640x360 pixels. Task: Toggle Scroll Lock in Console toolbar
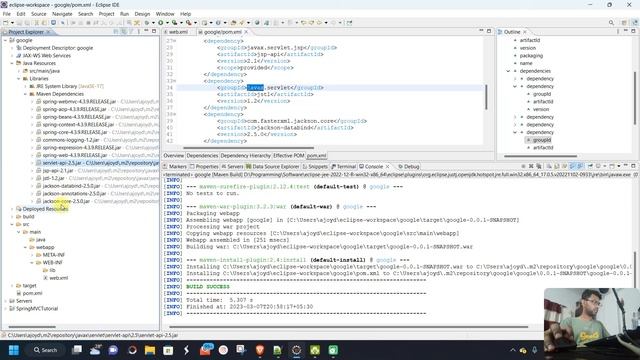tap(556, 166)
